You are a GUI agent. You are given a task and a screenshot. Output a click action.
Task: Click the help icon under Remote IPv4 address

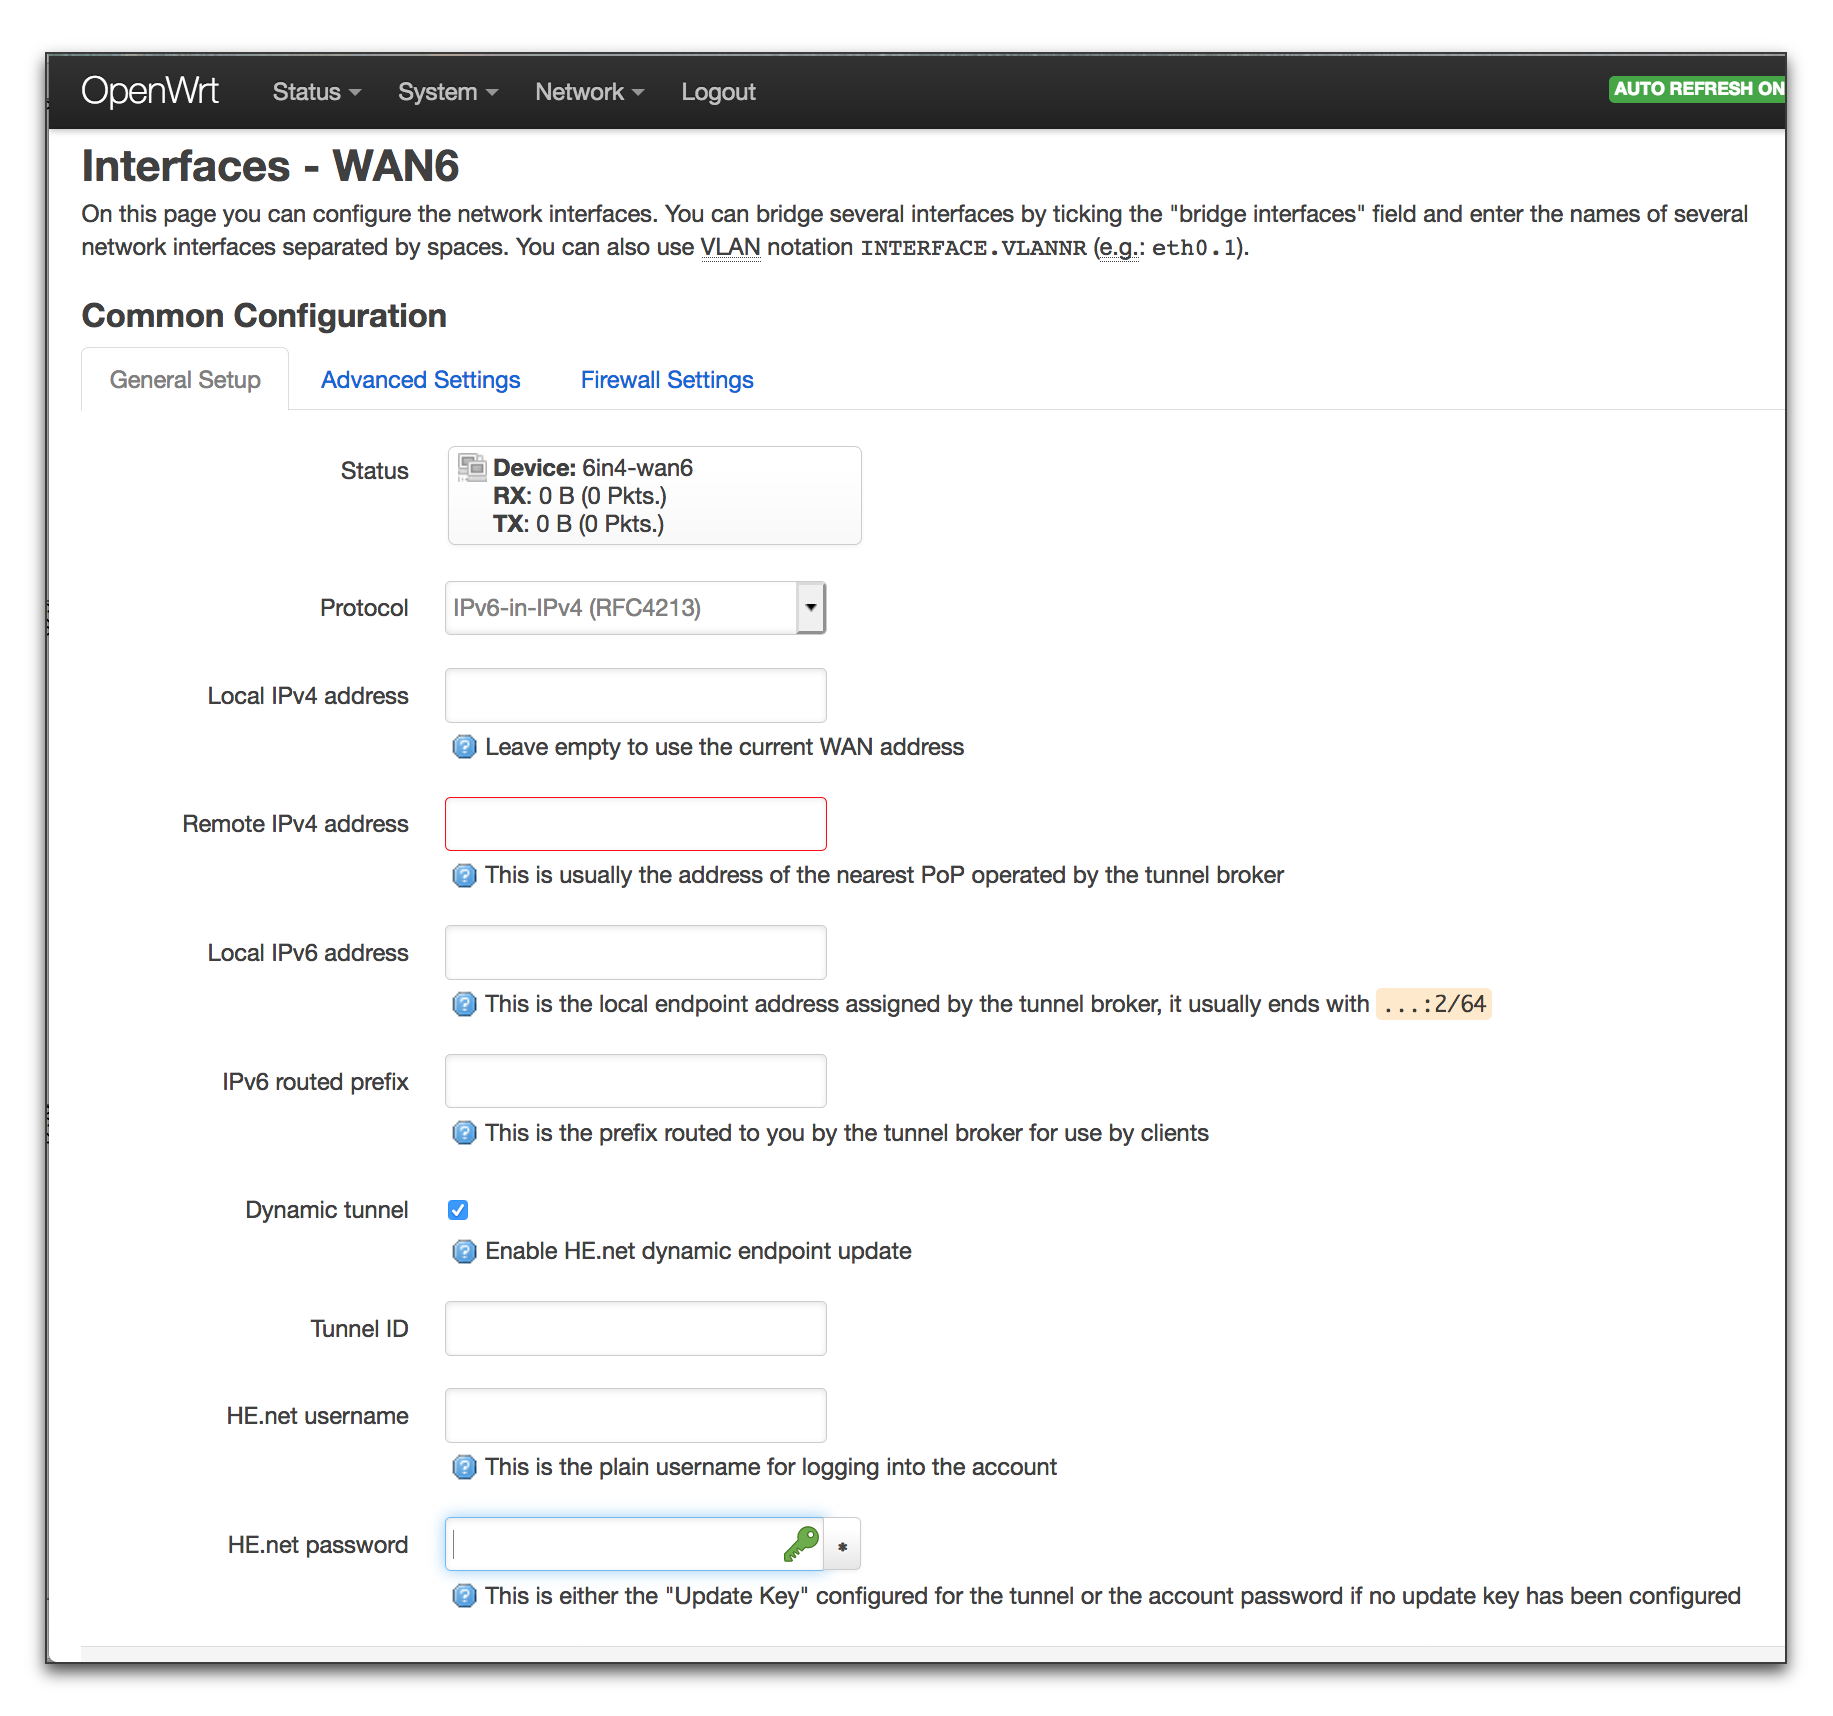click(464, 875)
